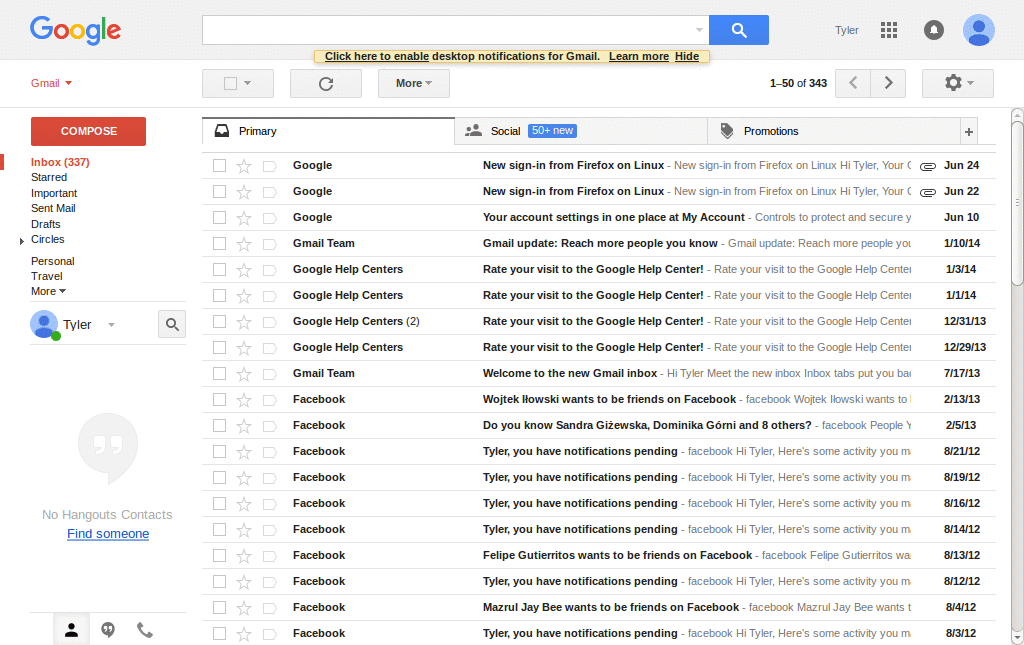
Task: Select the checkbox on the first Google email
Action: (219, 165)
